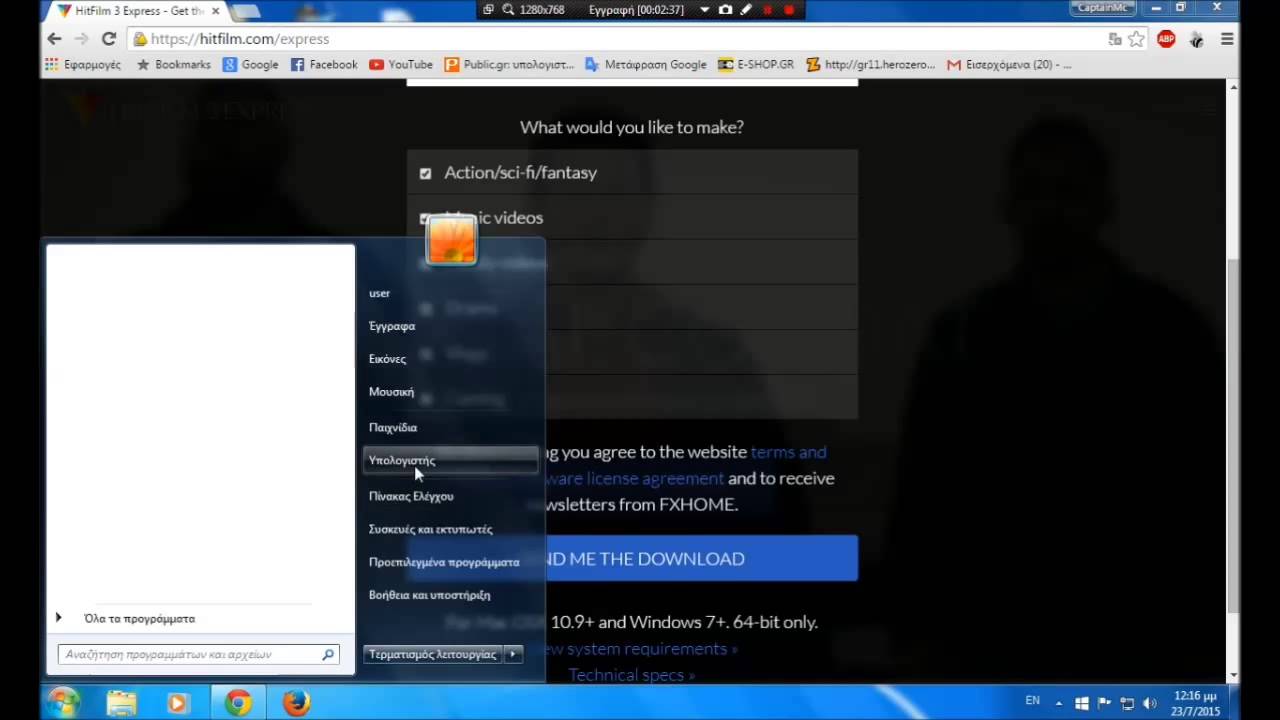Viewport: 1280px width, 720px height.
Task: Open Μουσική from the Start menu
Action: coord(391,392)
